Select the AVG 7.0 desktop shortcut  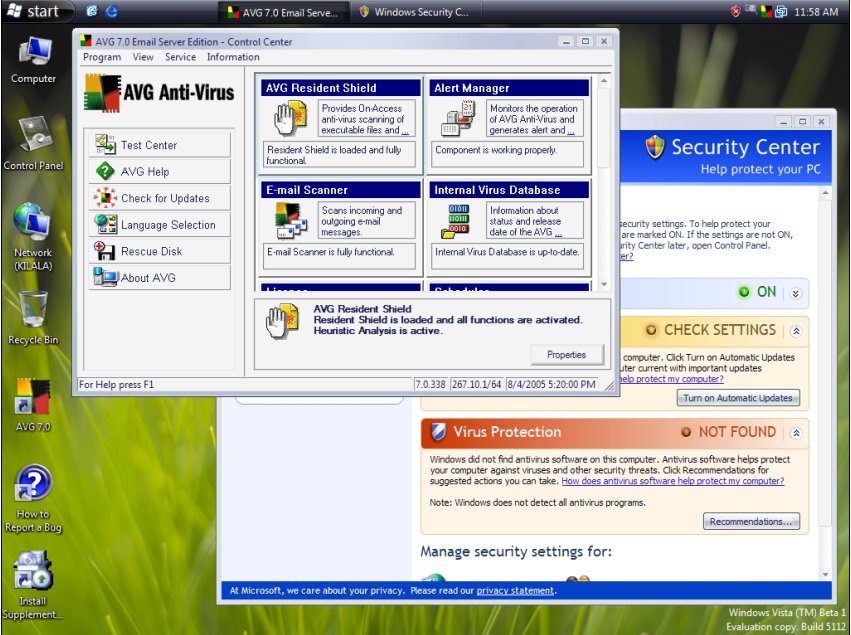click(x=33, y=405)
